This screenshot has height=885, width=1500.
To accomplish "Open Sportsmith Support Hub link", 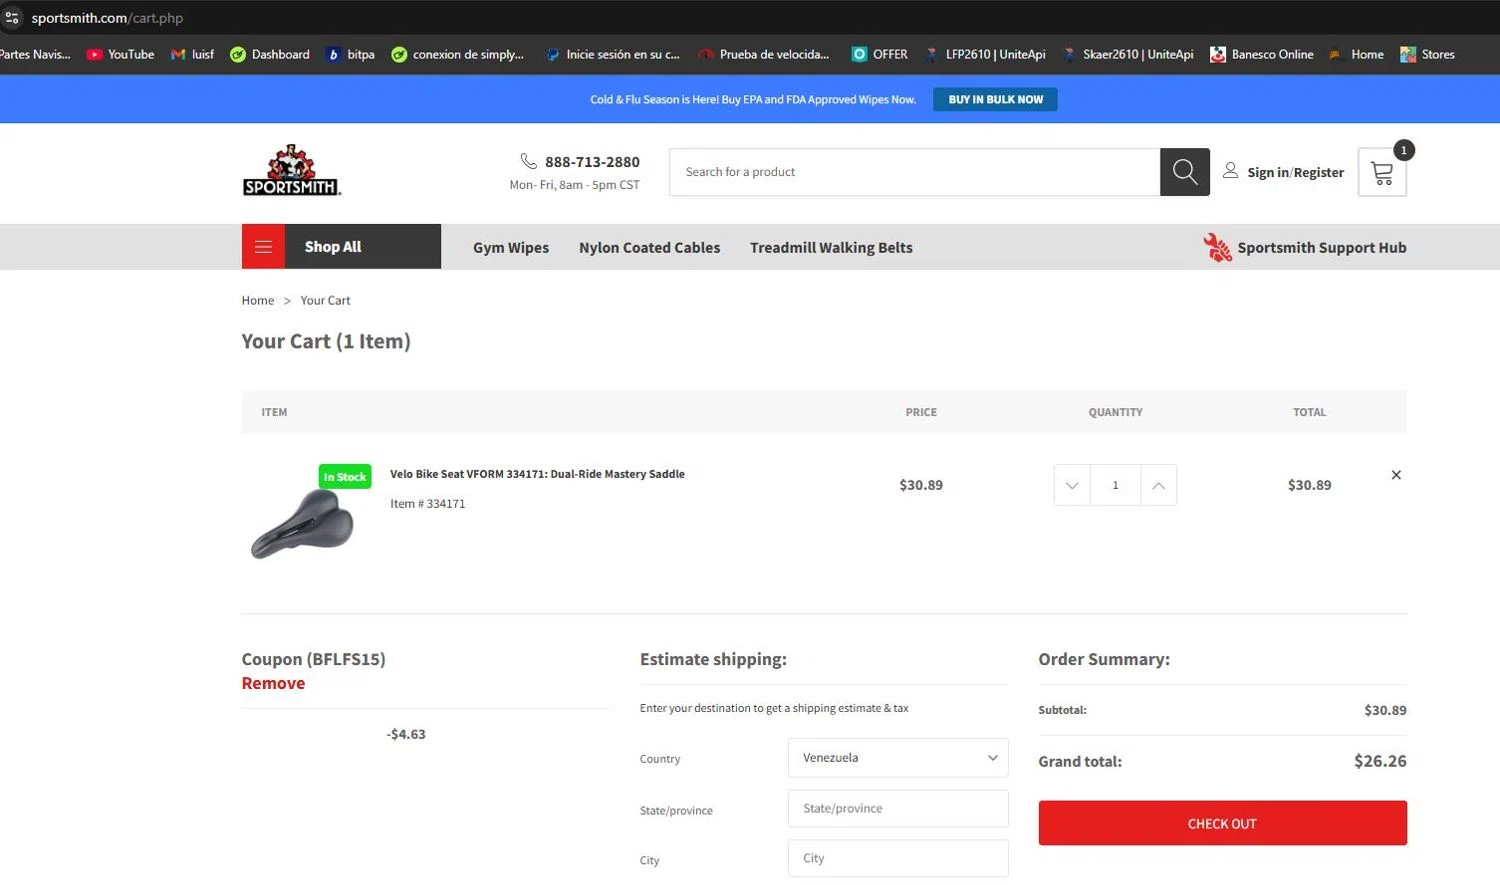I will click(x=1322, y=247).
